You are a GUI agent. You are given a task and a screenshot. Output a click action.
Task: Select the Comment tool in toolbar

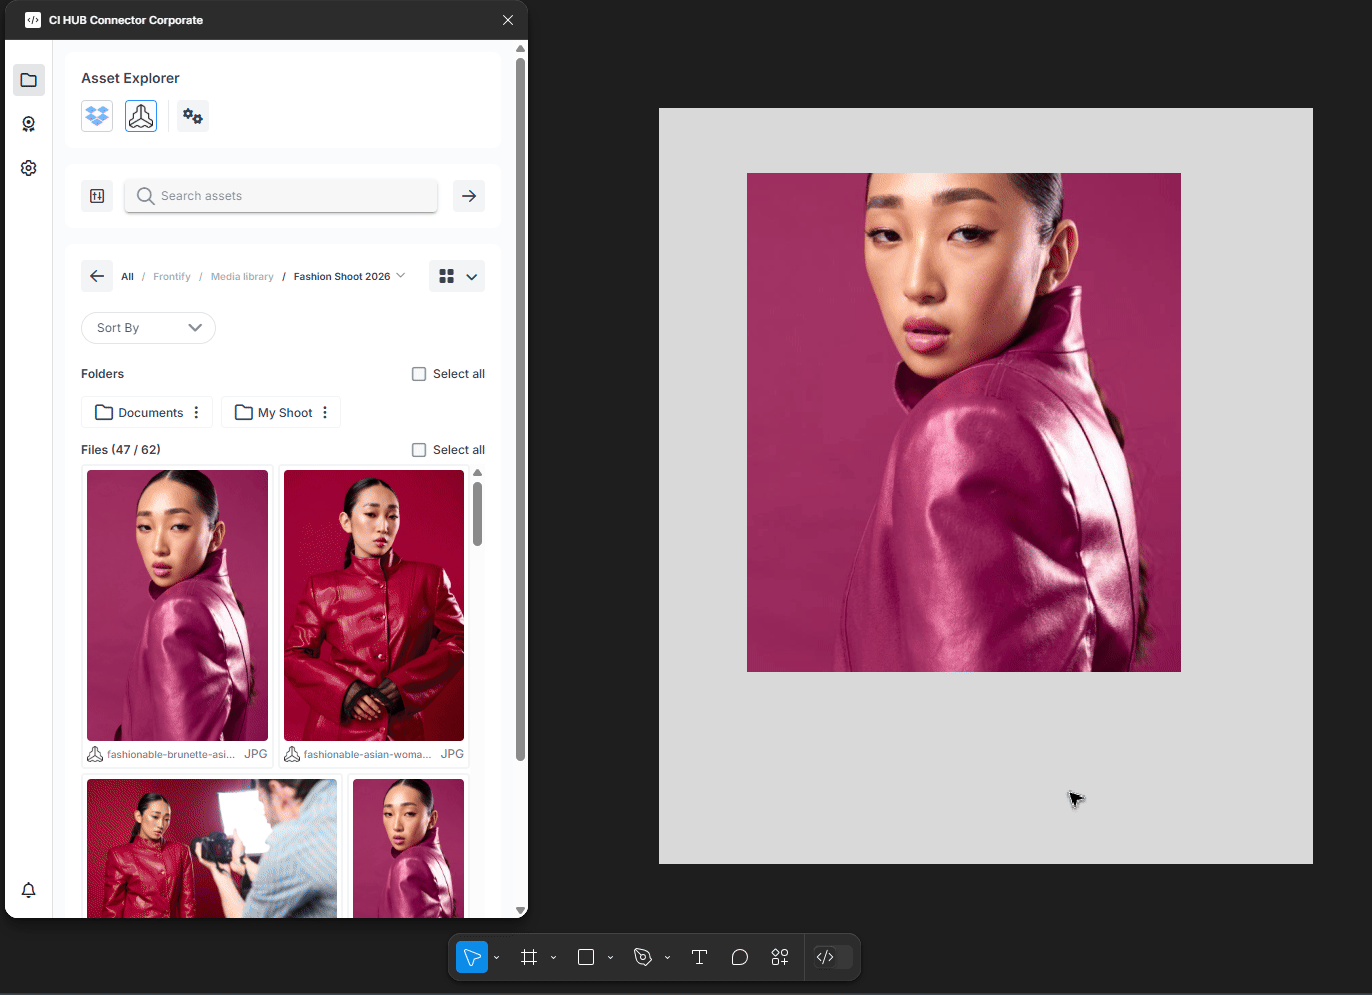click(x=739, y=957)
